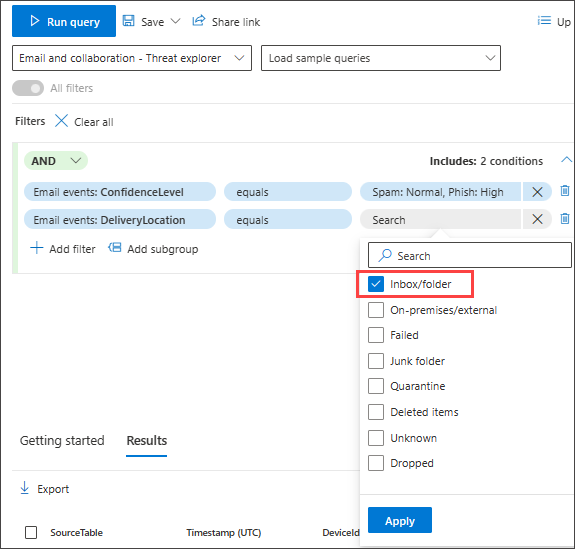
Task: Open the Save dropdown arrow
Action: [x=176, y=21]
